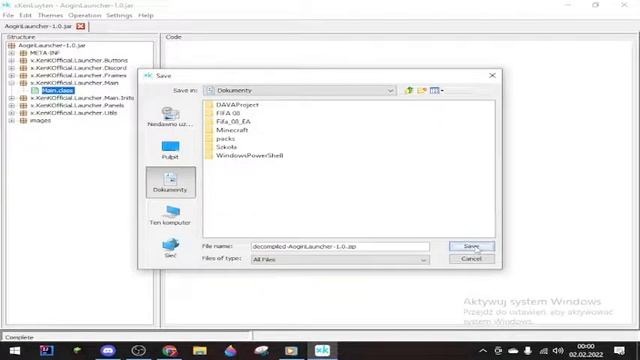Open Chrome from the taskbar

tap(169, 351)
